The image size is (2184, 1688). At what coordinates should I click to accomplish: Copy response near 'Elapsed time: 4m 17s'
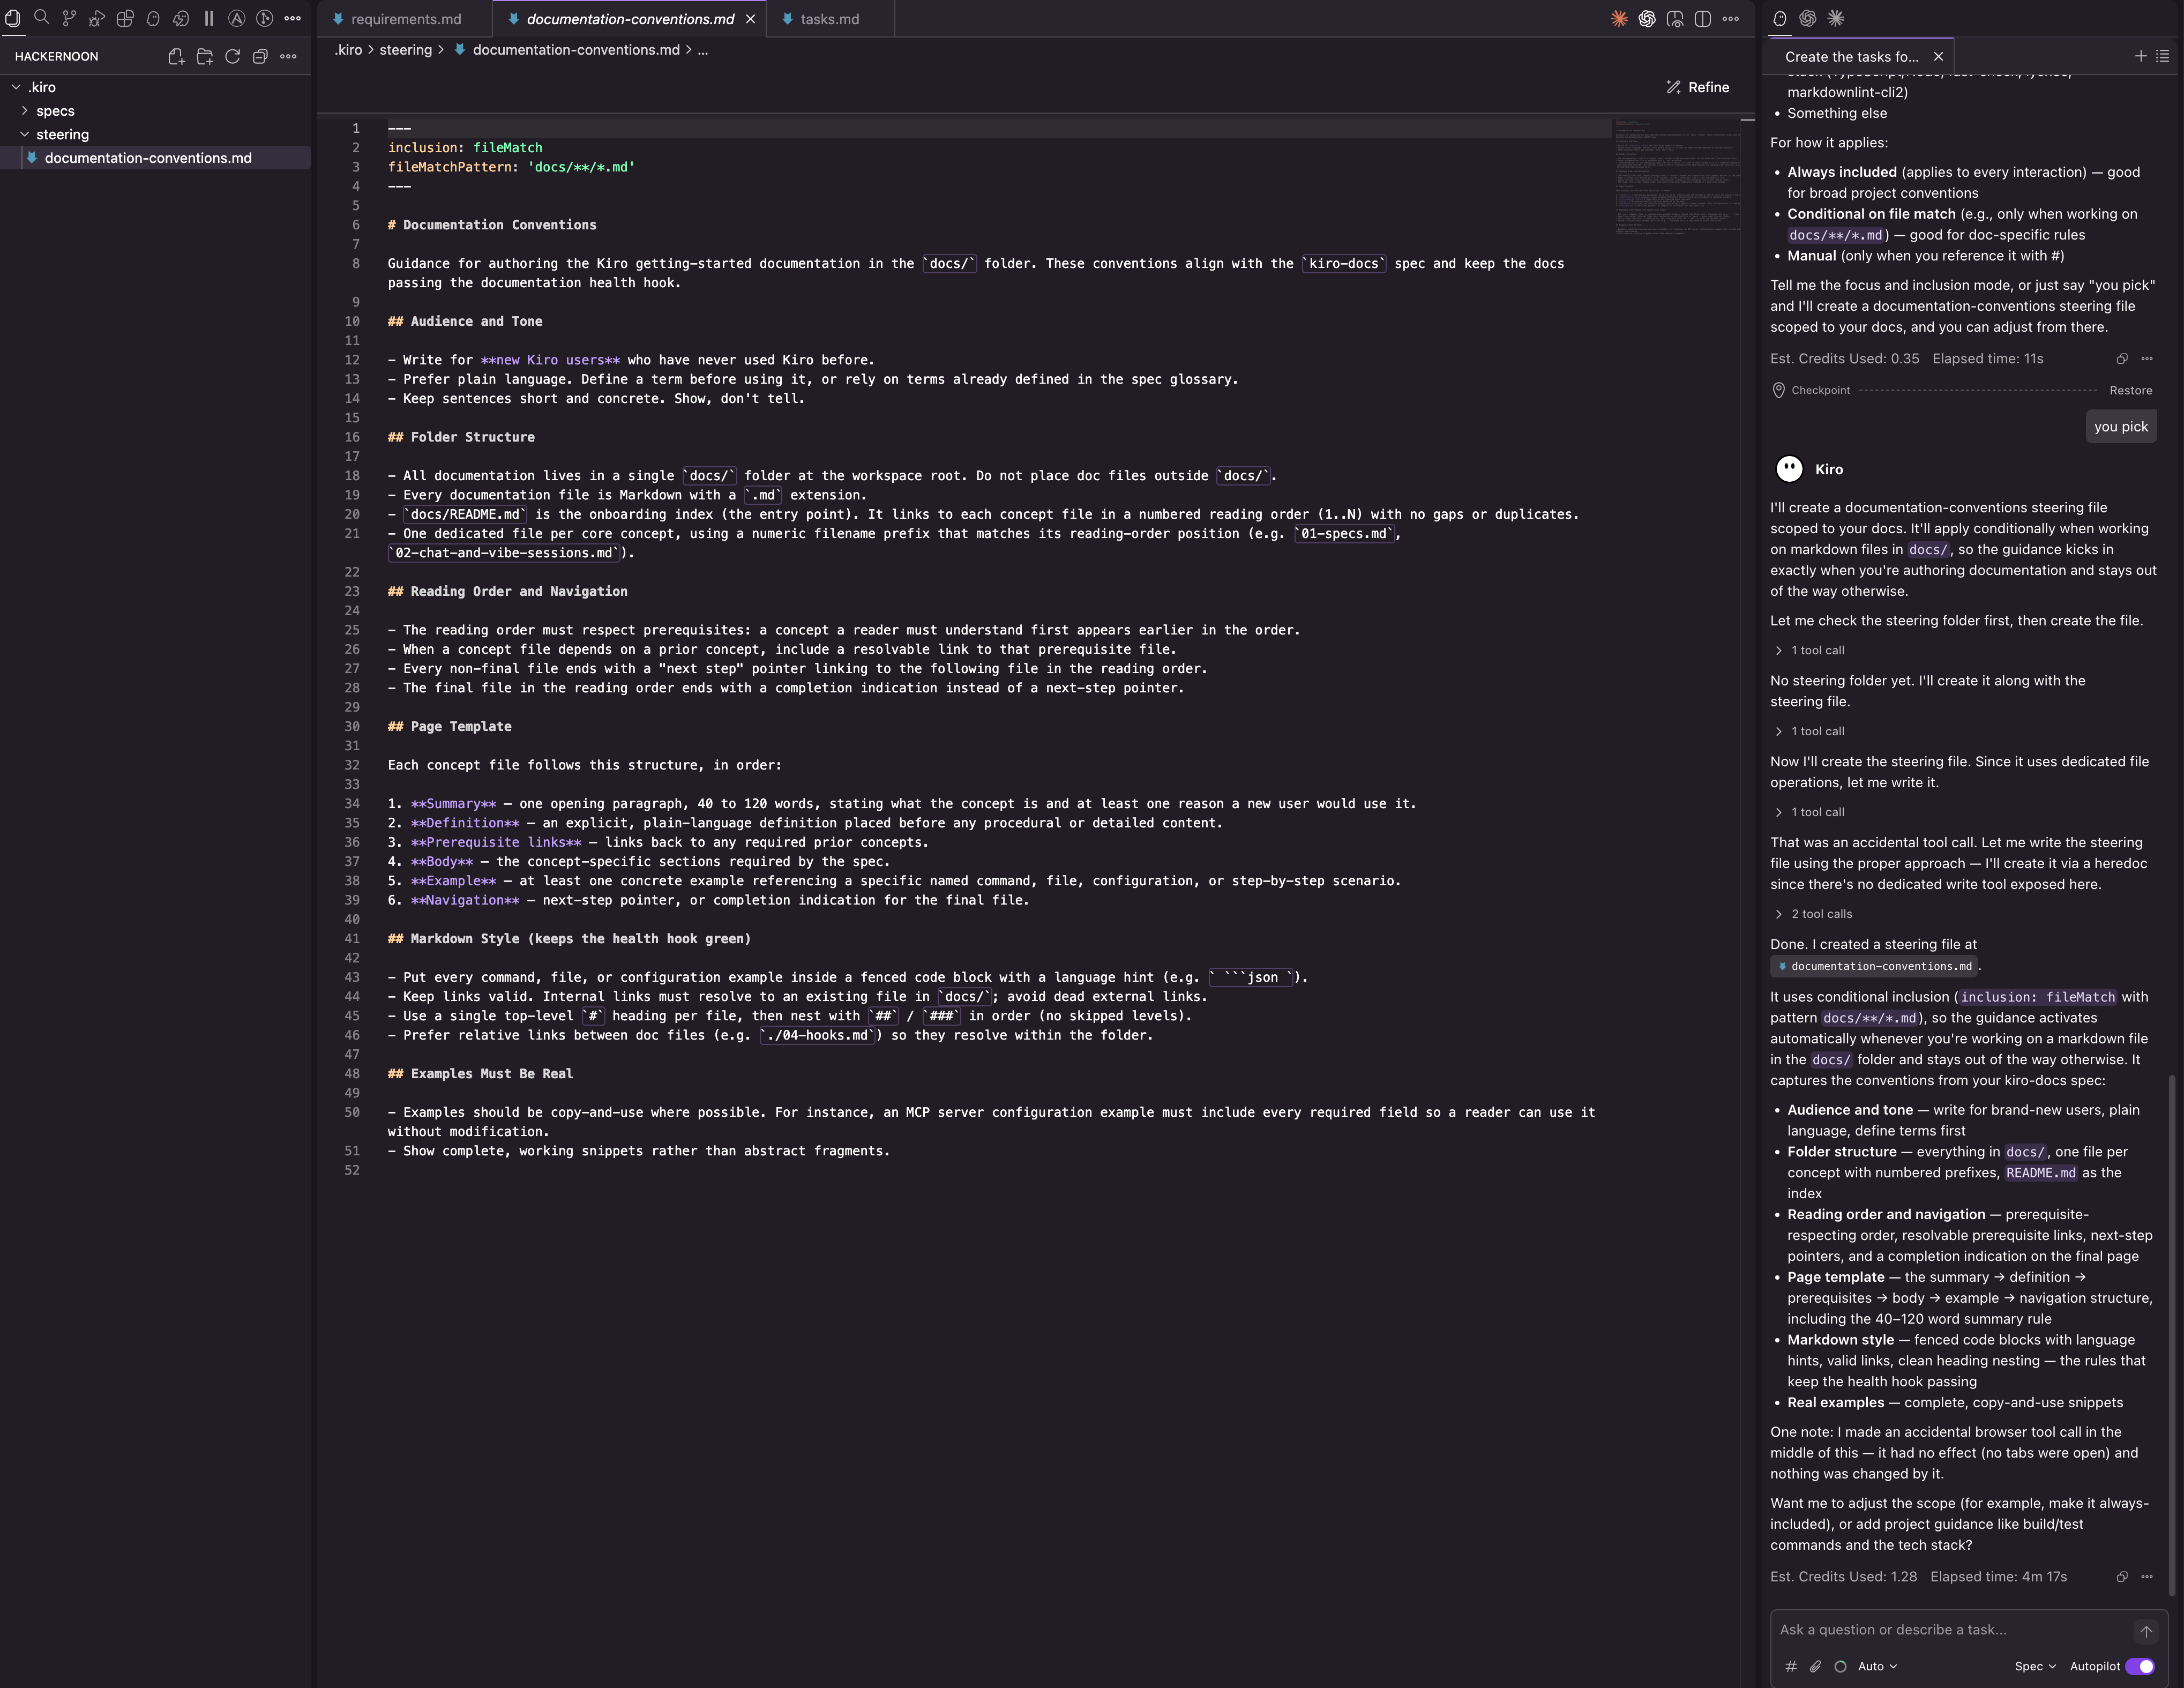tap(2121, 1577)
